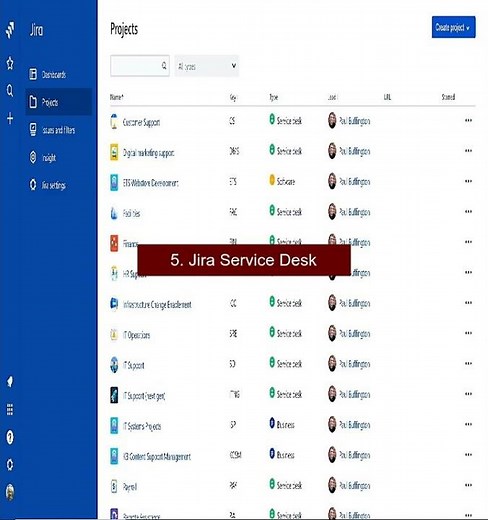Click the Facilities project avatar icon

point(114,213)
